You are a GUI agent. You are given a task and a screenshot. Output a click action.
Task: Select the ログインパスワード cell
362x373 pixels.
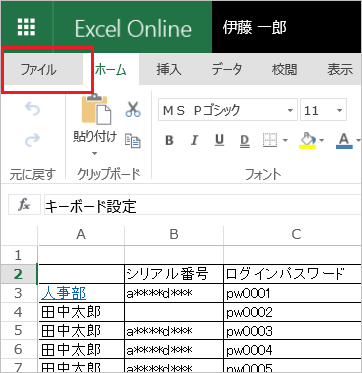(293, 274)
